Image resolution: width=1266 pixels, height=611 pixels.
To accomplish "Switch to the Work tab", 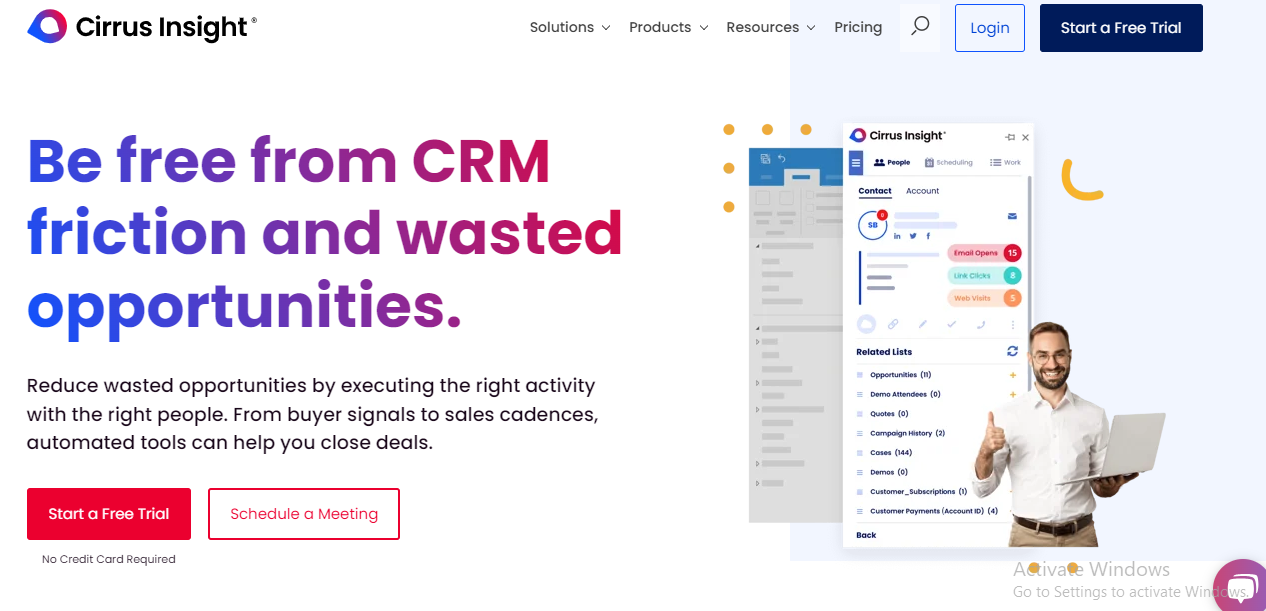I will coord(1006,162).
